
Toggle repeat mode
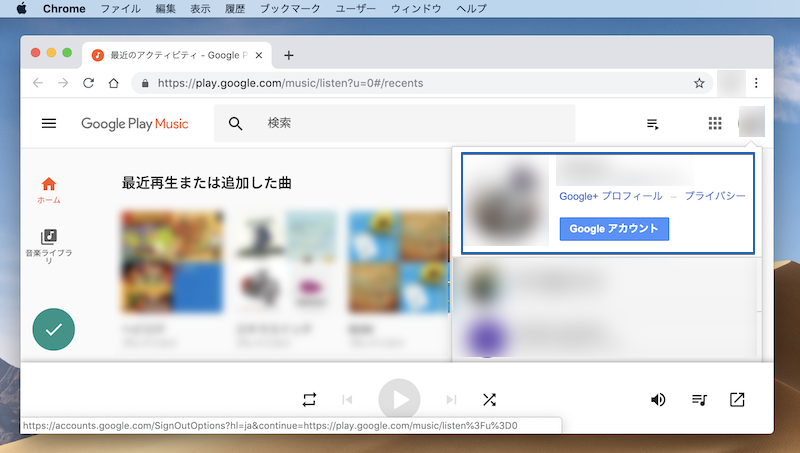[309, 400]
